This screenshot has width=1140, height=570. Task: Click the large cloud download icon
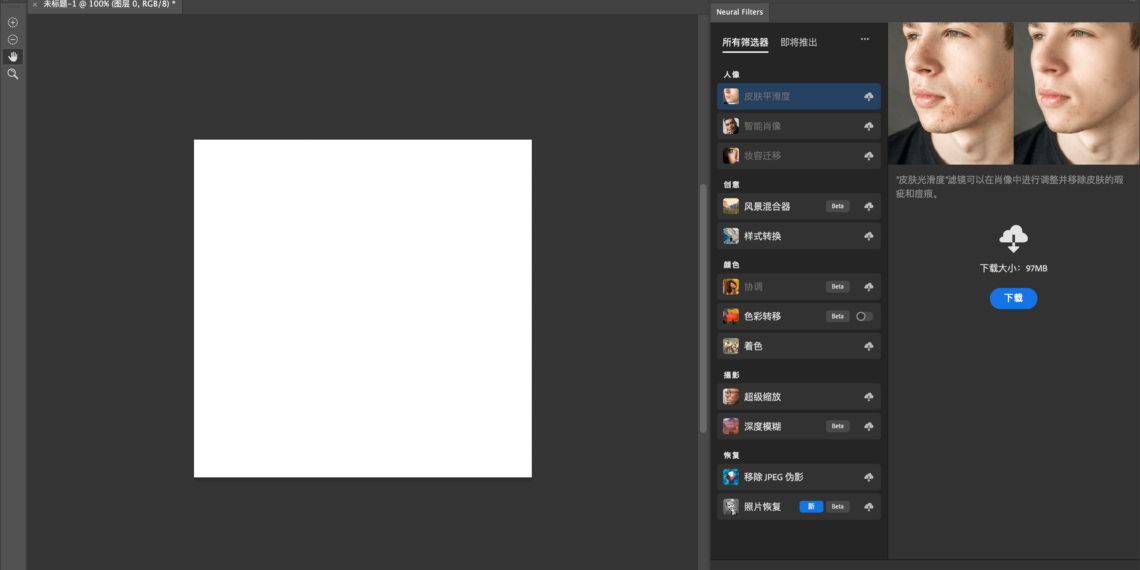[x=1013, y=239]
